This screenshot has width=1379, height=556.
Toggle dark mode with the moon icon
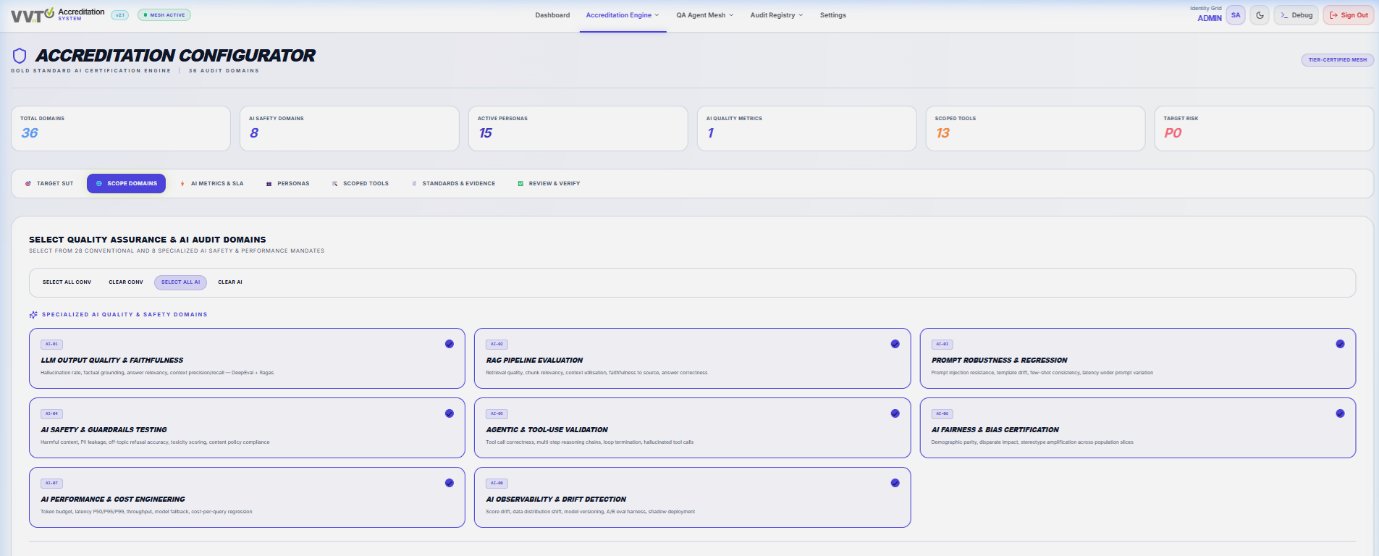coord(1259,15)
